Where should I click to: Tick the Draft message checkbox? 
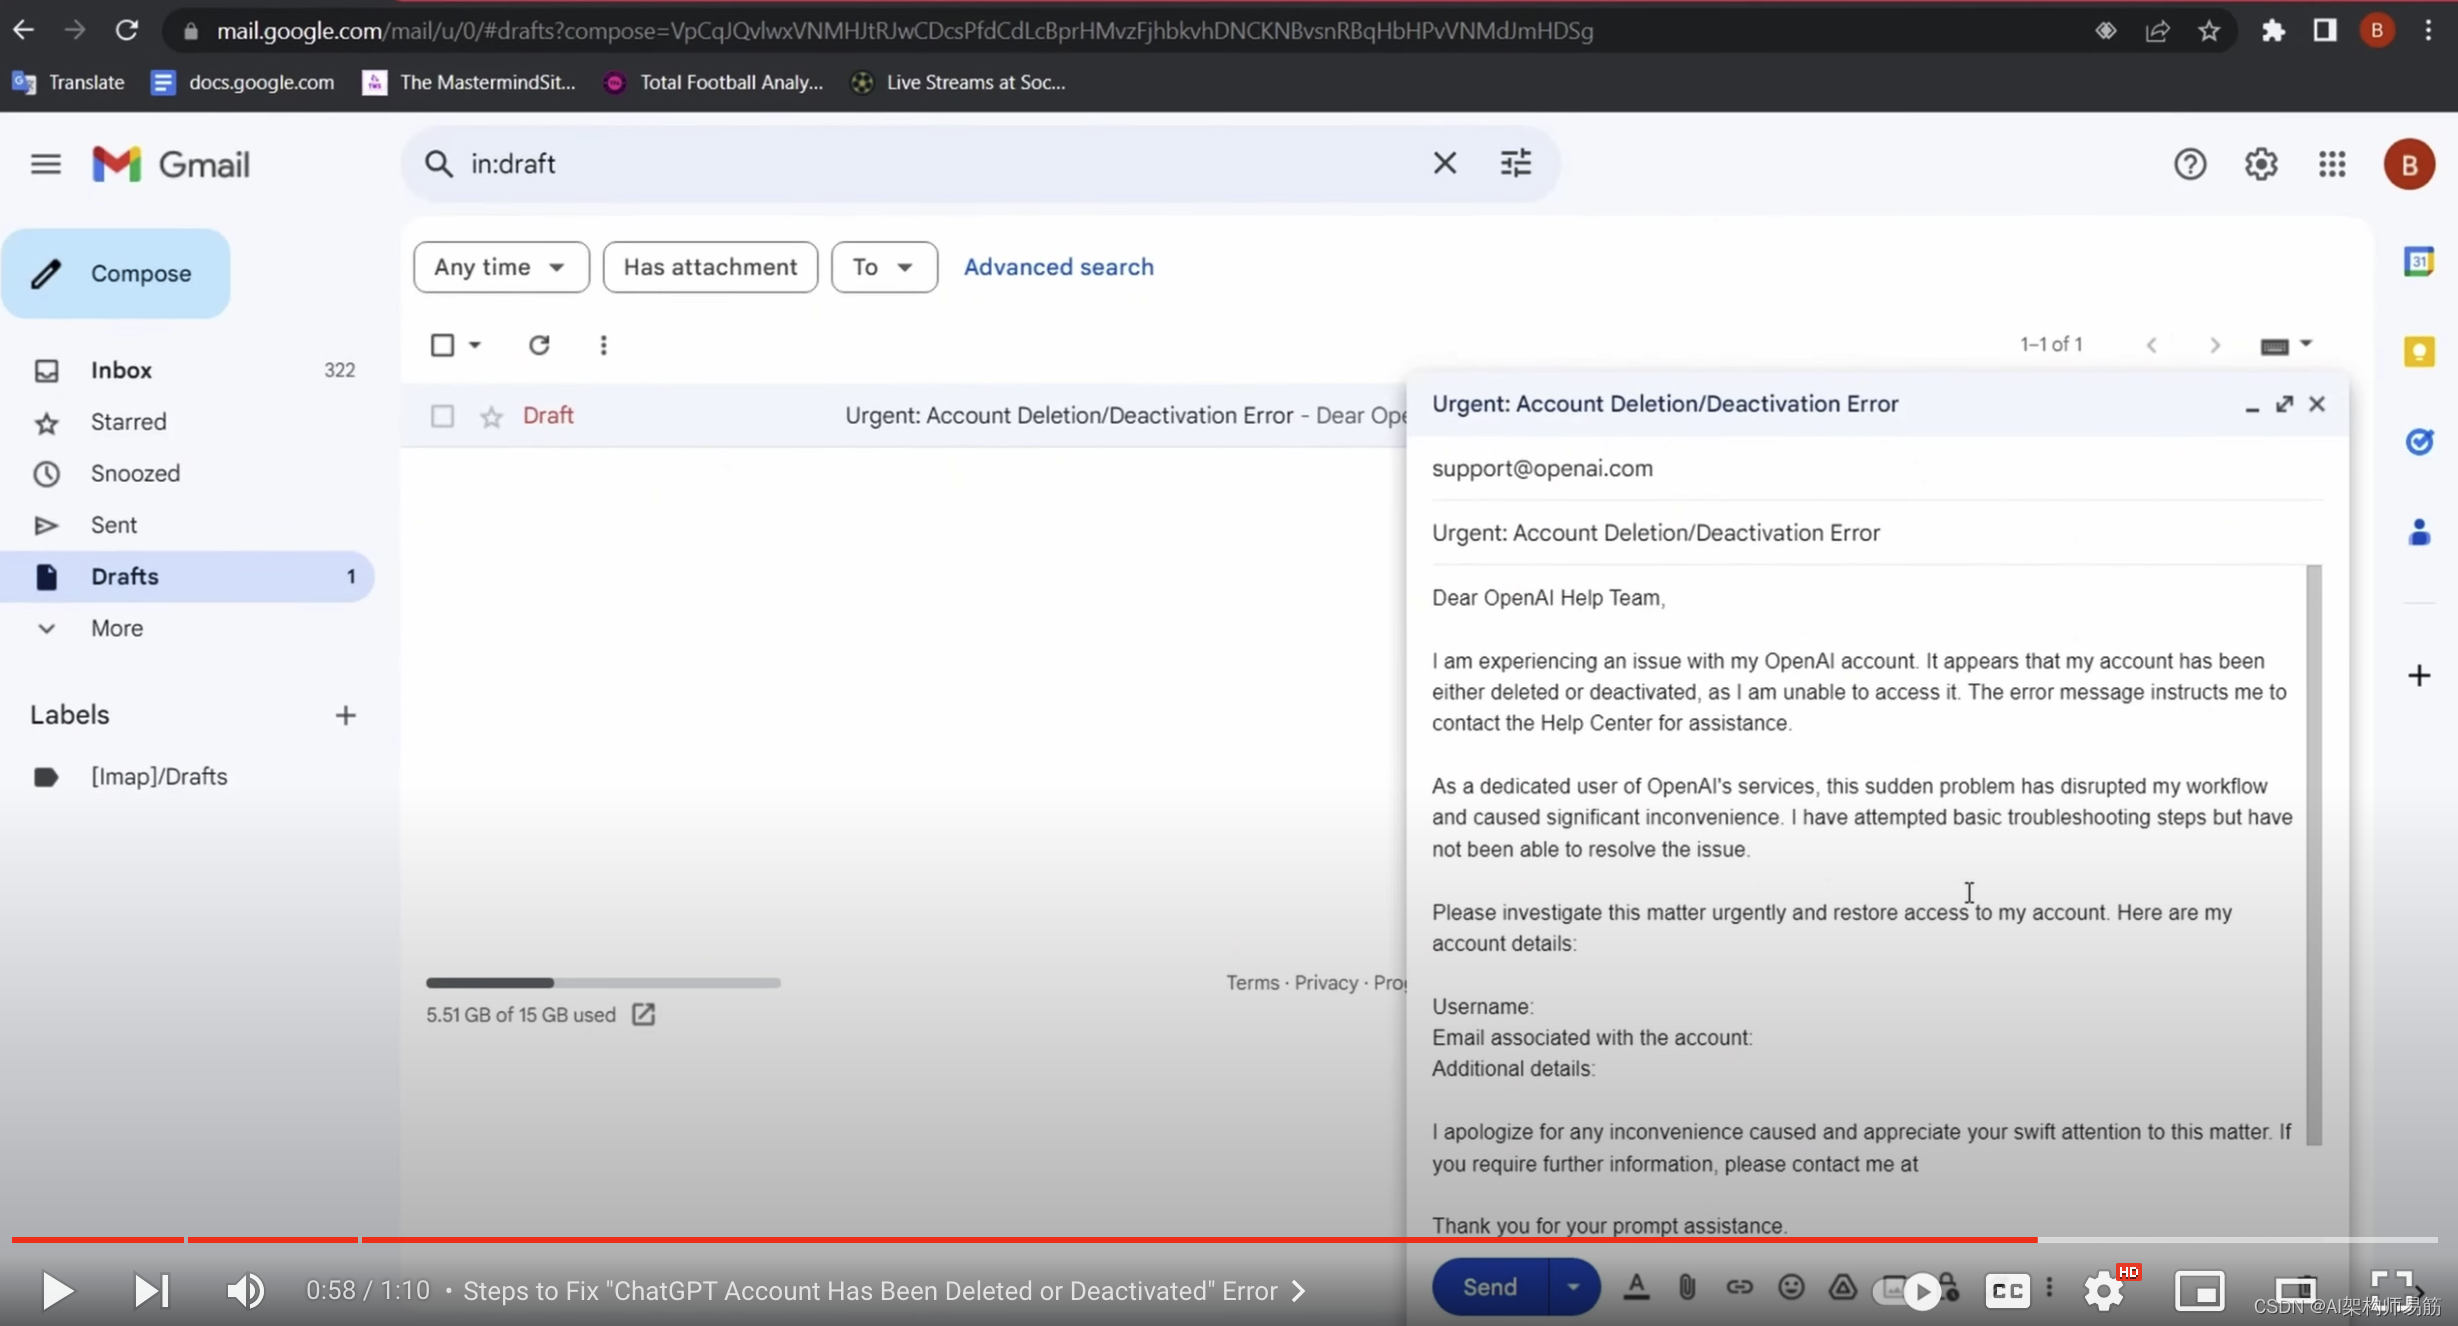[442, 416]
